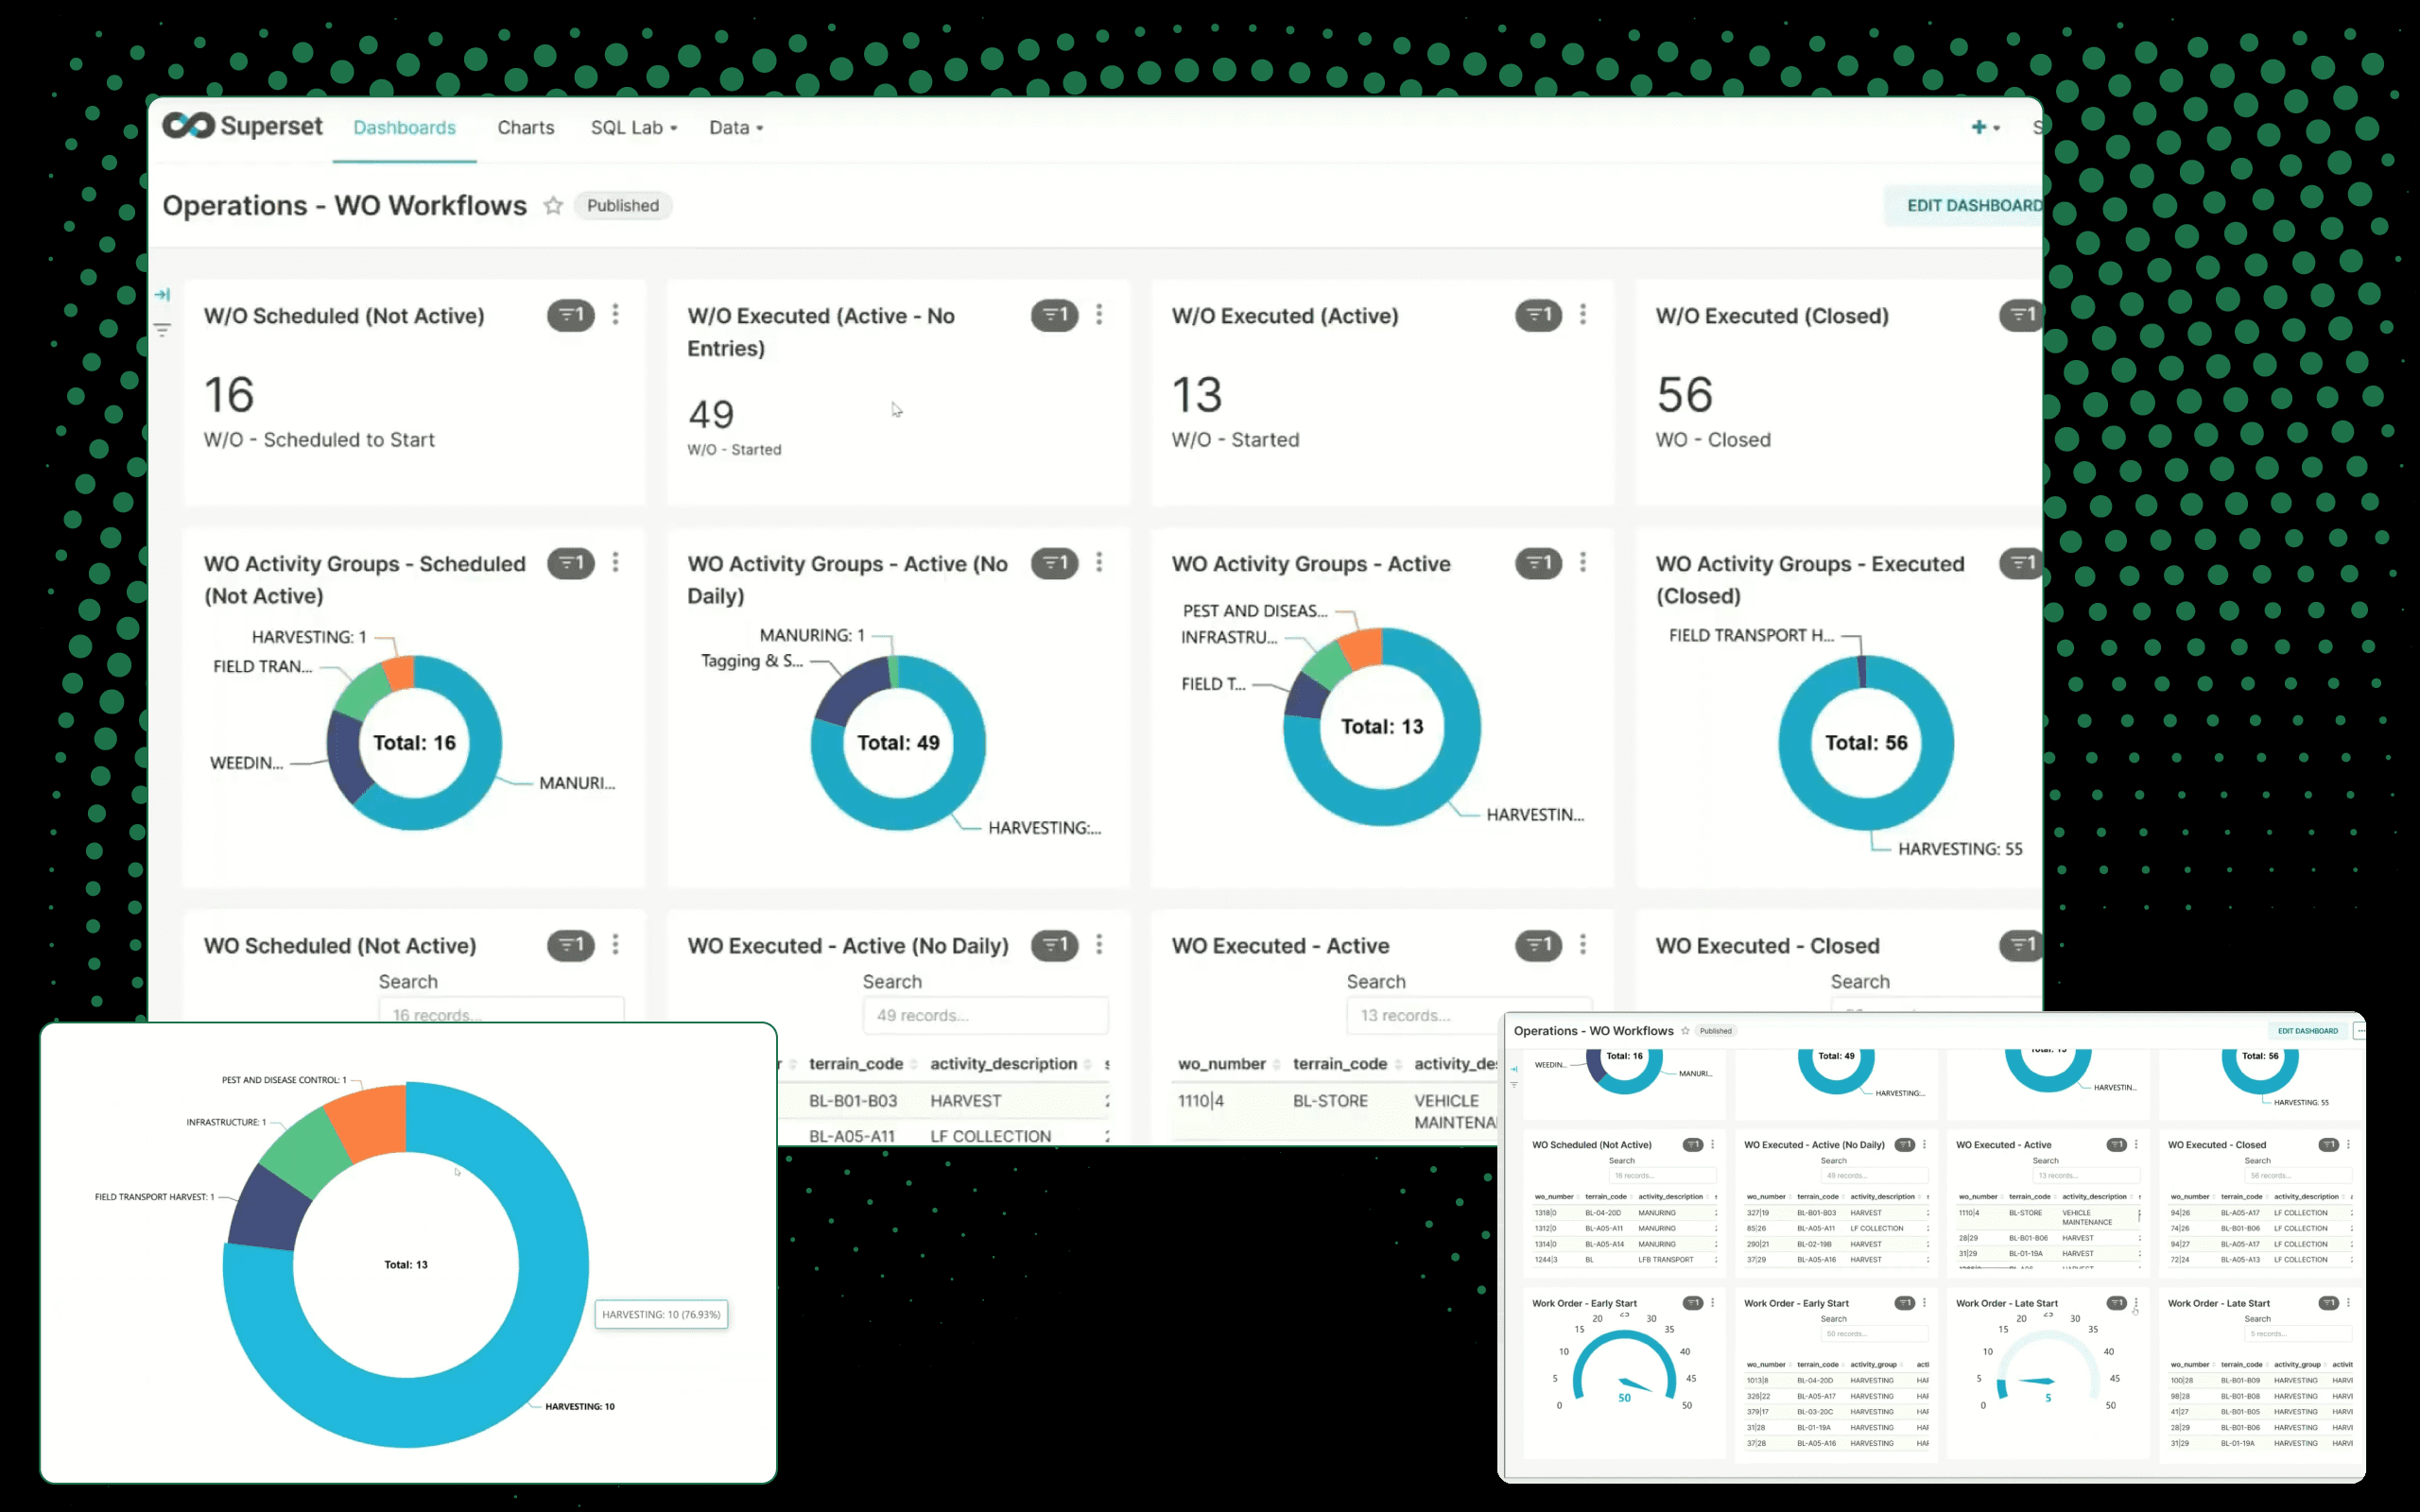The width and height of the screenshot is (2420, 1512).
Task: Click the filter funnel icon in sidebar
Action: [x=162, y=329]
